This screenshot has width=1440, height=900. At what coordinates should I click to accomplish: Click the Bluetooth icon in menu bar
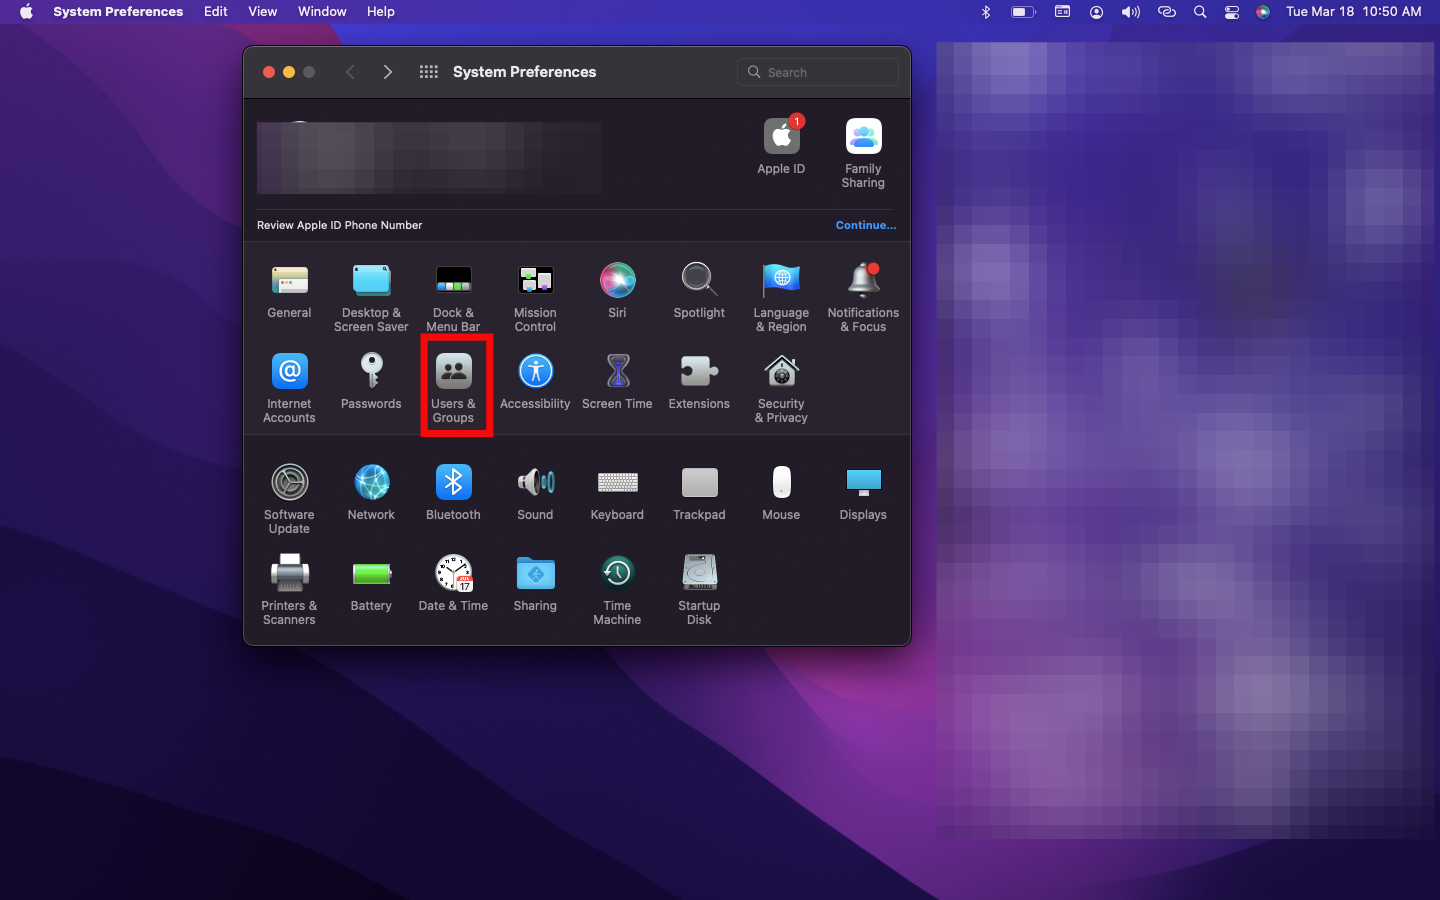tap(986, 12)
